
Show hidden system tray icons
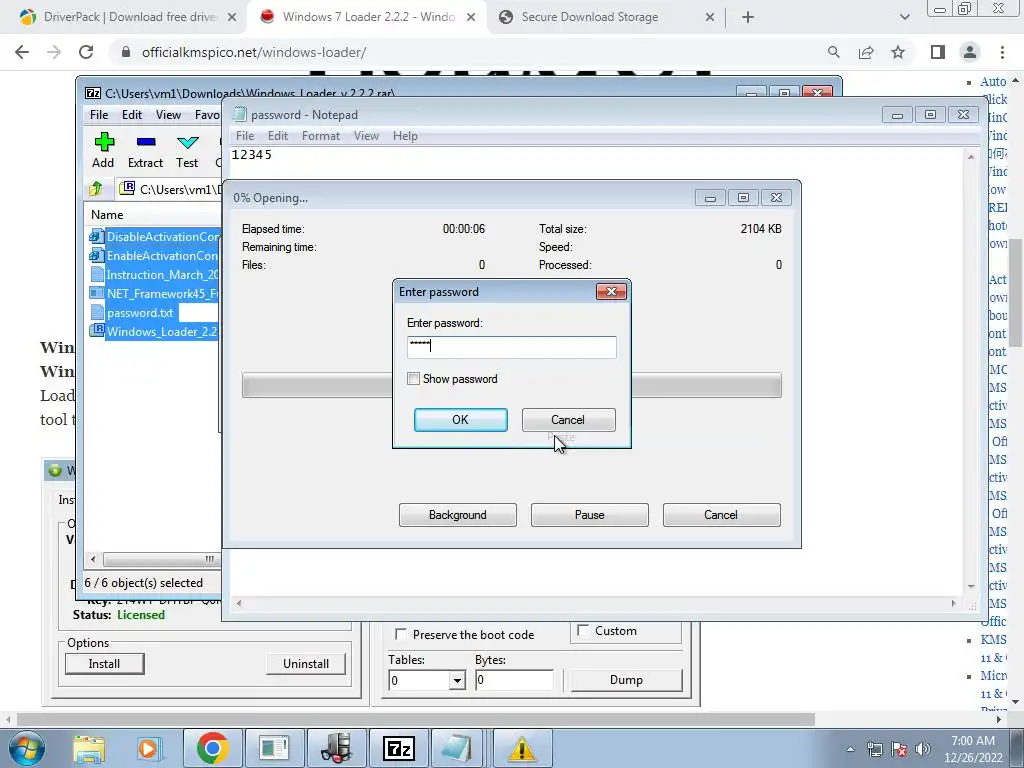pos(850,749)
